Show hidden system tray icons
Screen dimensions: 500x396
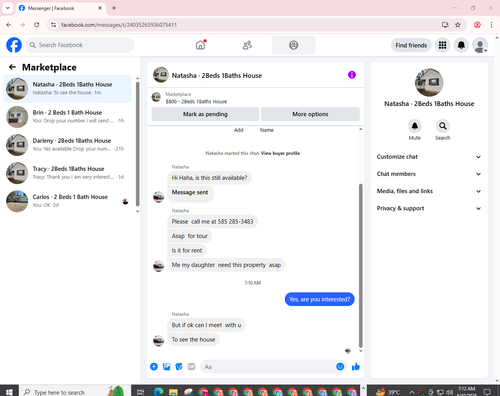tap(412, 392)
